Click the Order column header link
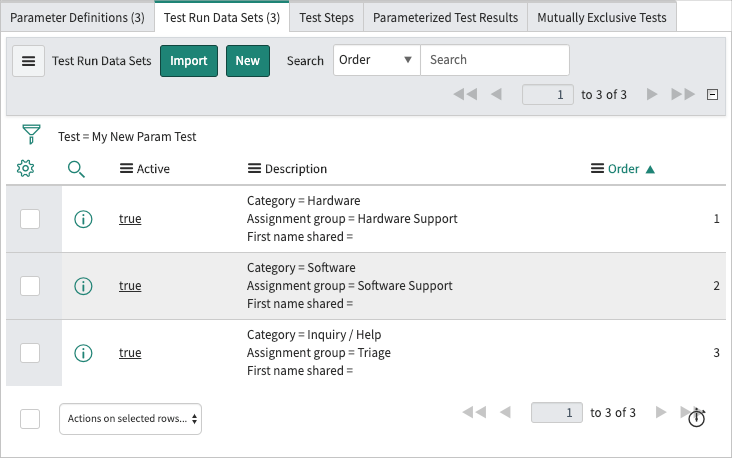 point(623,169)
